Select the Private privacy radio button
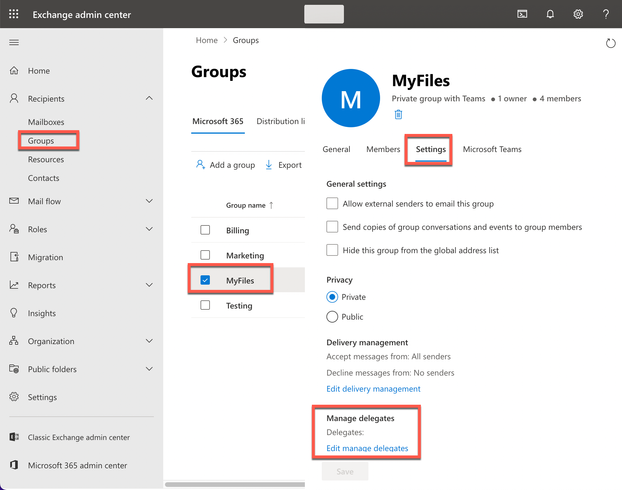 tap(332, 297)
